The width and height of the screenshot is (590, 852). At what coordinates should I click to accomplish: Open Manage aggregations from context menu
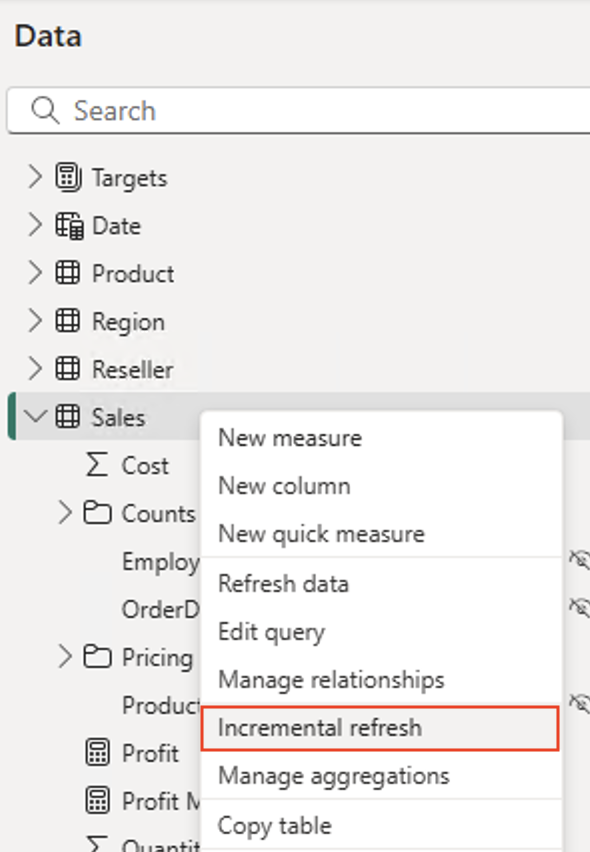coord(334,776)
